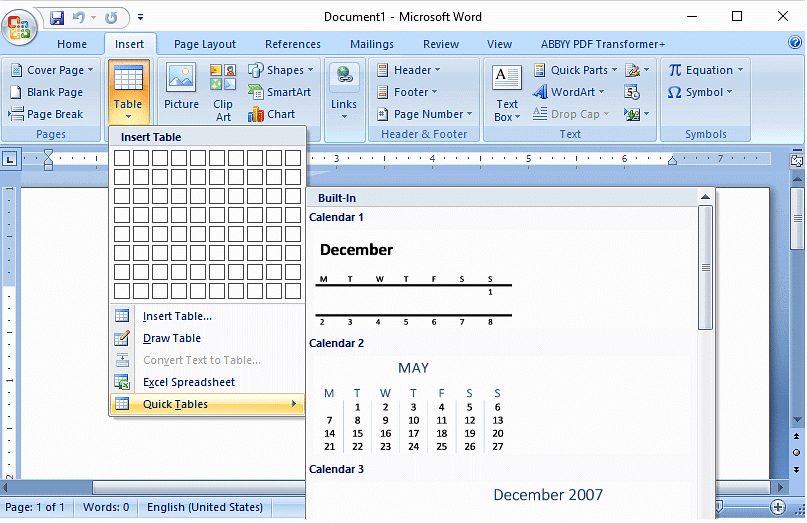
Task: Switch to the Home tab
Action: [x=72, y=44]
